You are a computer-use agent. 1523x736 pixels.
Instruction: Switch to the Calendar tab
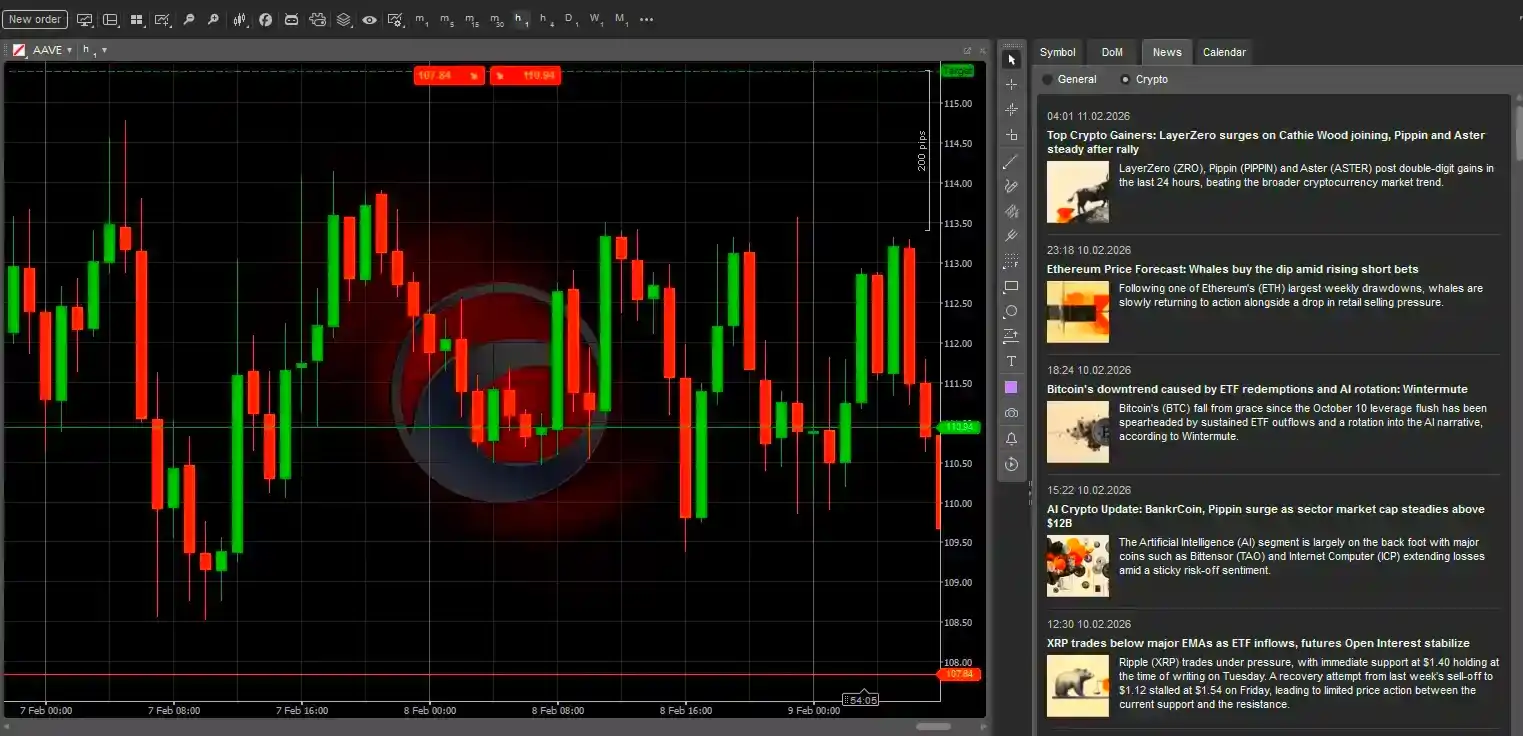click(x=1224, y=52)
